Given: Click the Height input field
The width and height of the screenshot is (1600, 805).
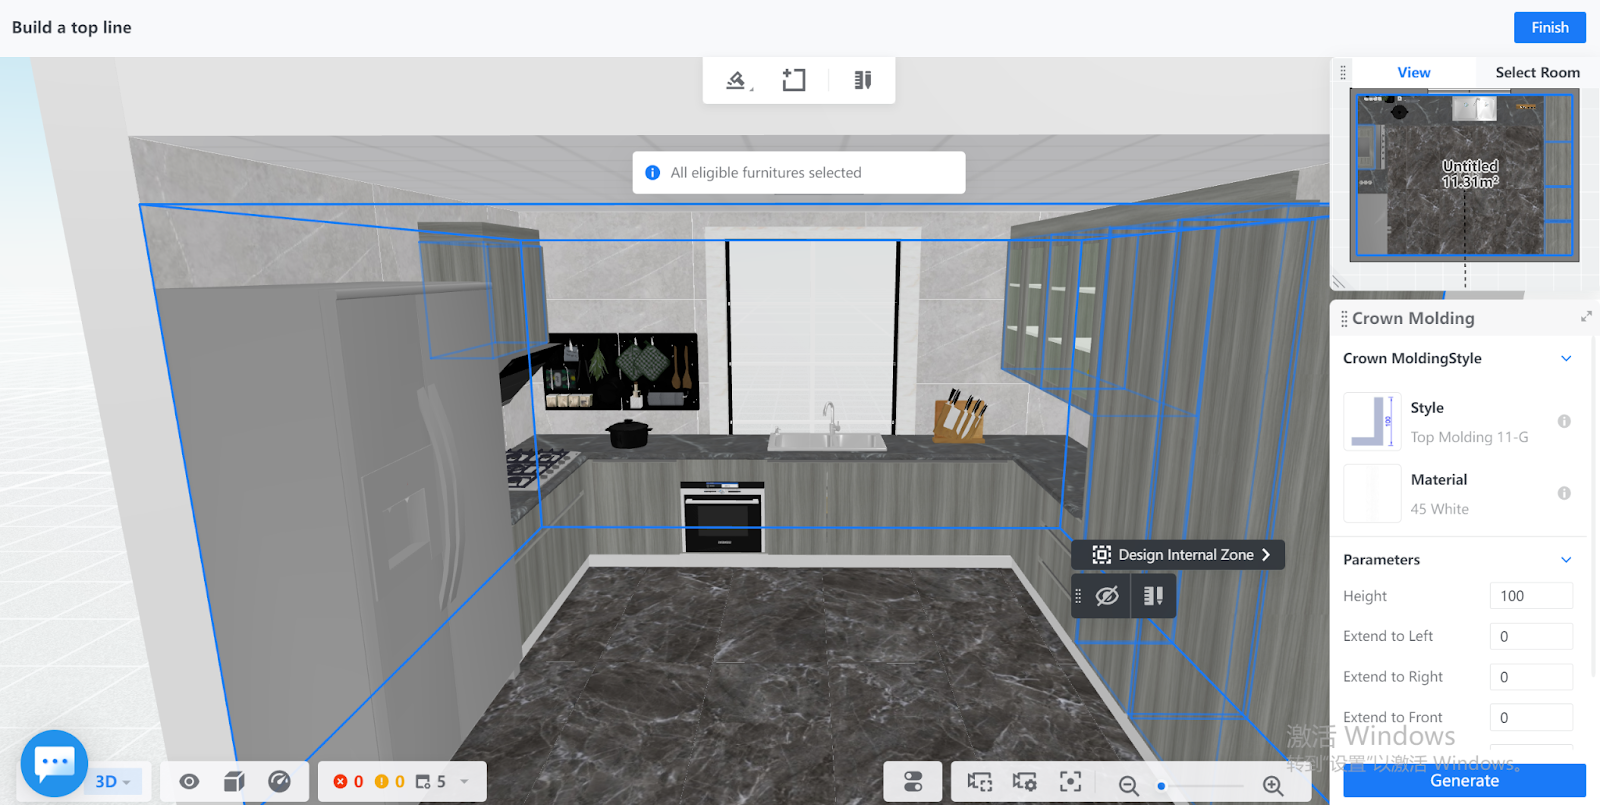Looking at the screenshot, I should coord(1531,596).
